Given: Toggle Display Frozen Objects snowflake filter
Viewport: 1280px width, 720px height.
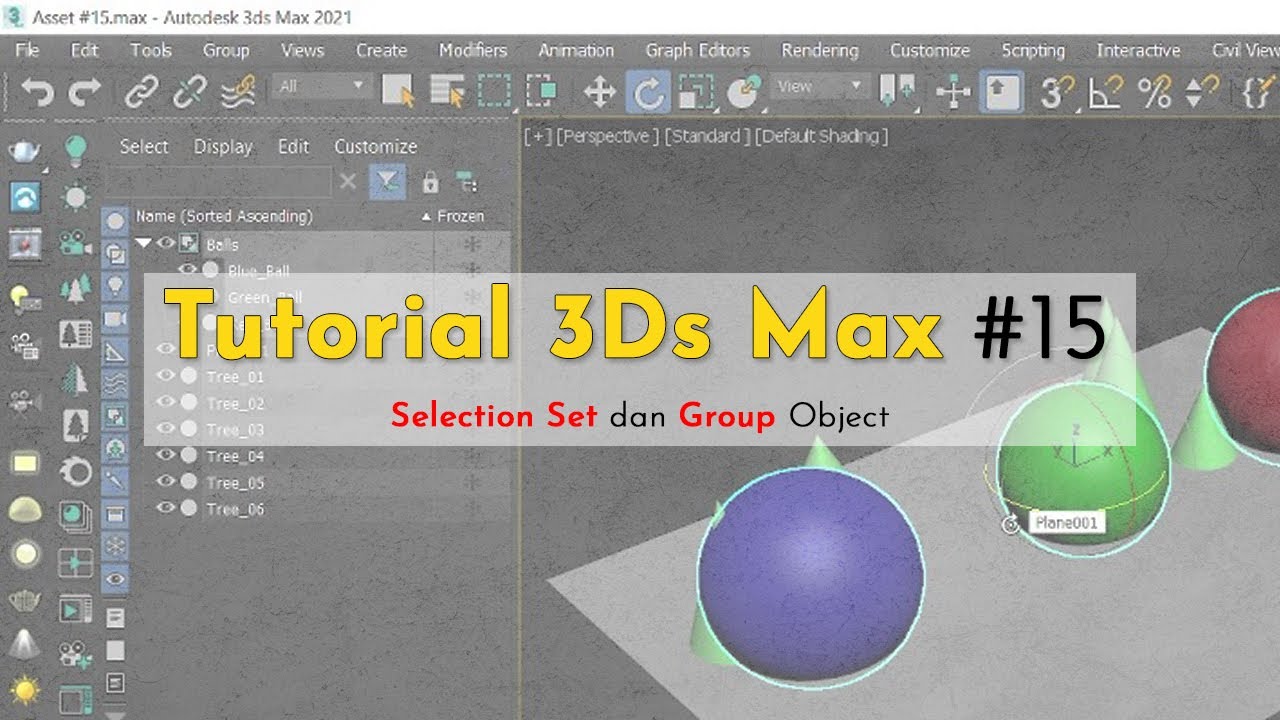Looking at the screenshot, I should [x=116, y=546].
